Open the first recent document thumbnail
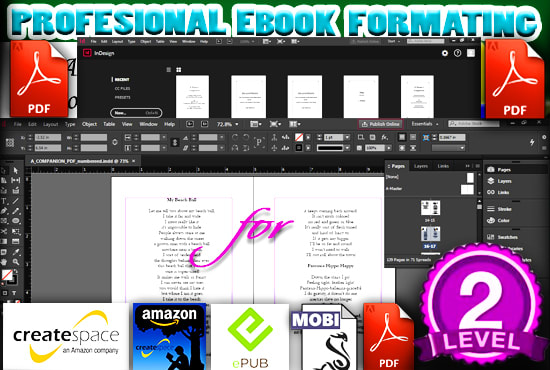550x370 pixels. [192, 96]
